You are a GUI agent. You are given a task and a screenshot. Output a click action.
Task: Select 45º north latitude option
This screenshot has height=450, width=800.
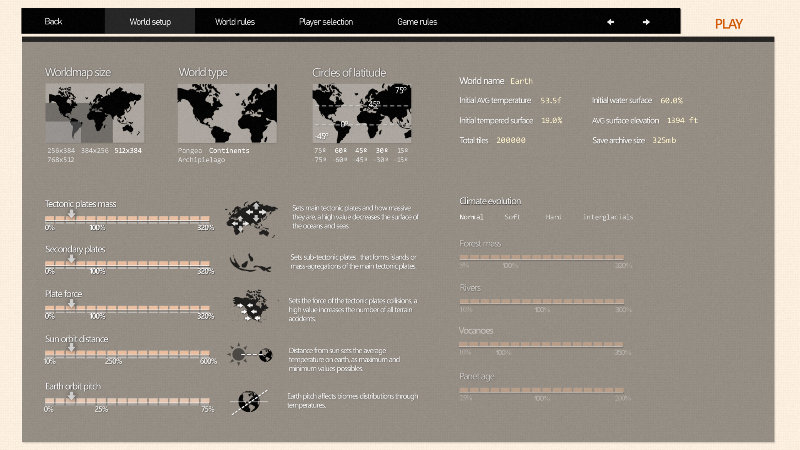[x=361, y=151]
